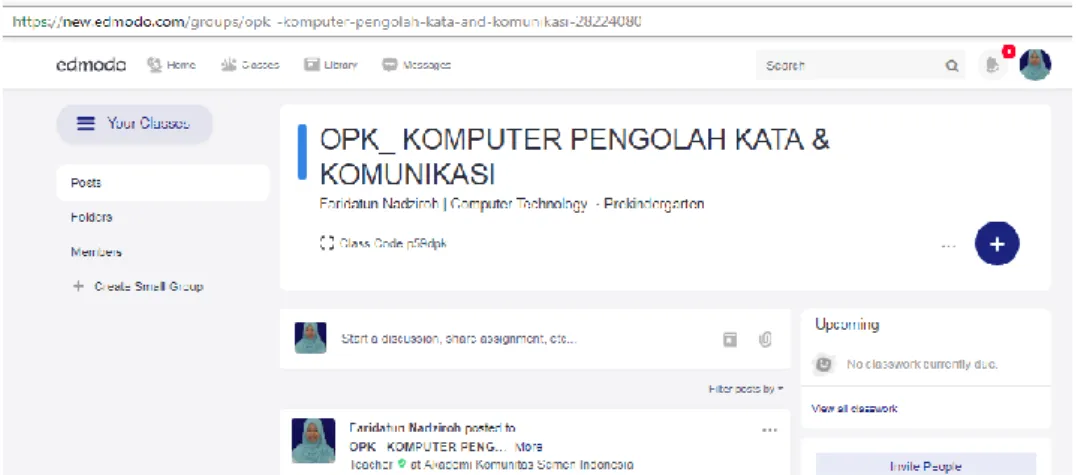Screen dimensions: 1081x475
Task: Click the browser URL address bar
Action: tap(538, 21)
